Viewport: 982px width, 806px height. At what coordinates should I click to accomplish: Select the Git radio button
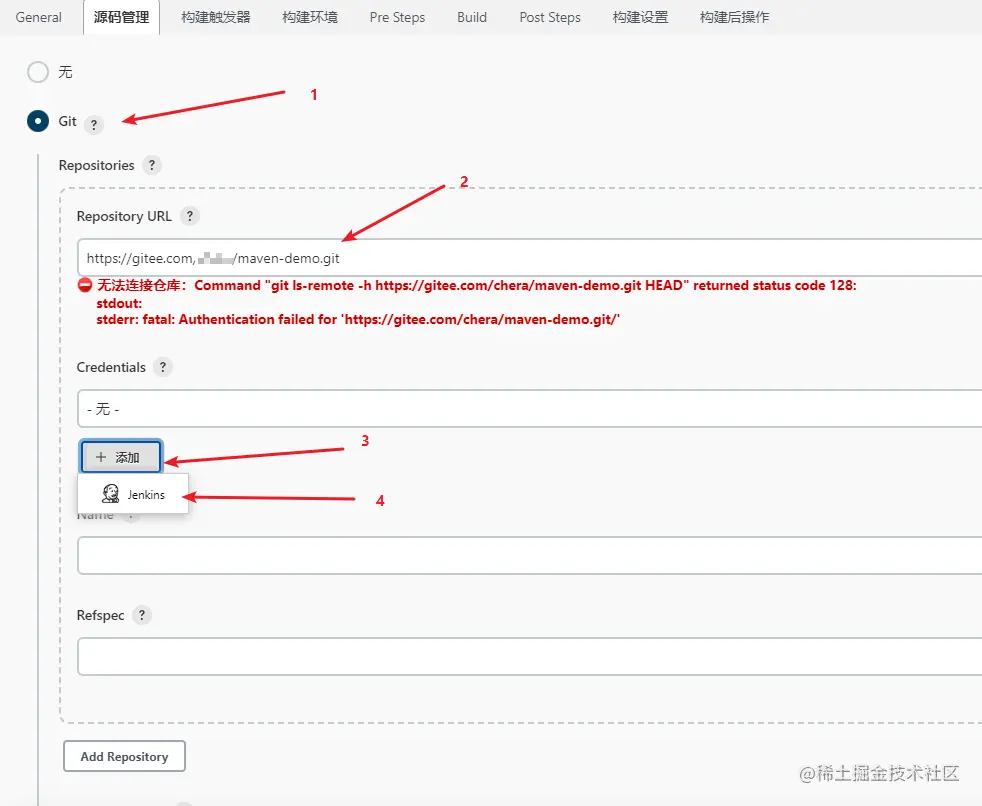click(x=38, y=121)
